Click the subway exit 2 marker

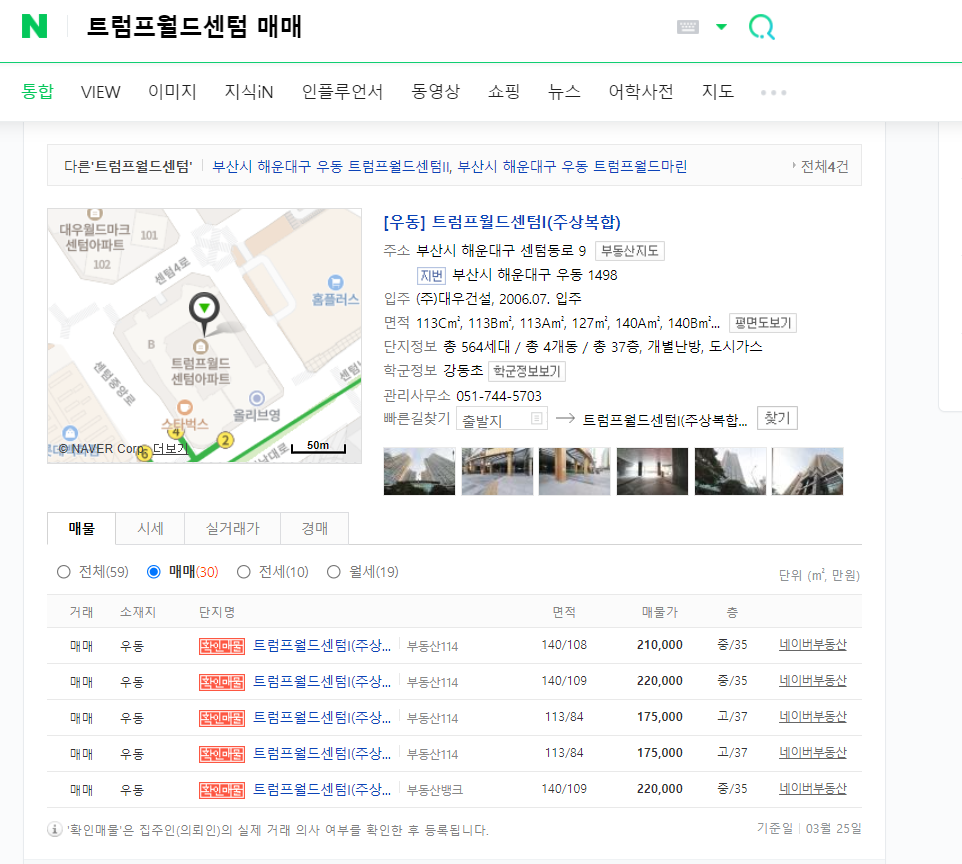pyautogui.click(x=226, y=440)
